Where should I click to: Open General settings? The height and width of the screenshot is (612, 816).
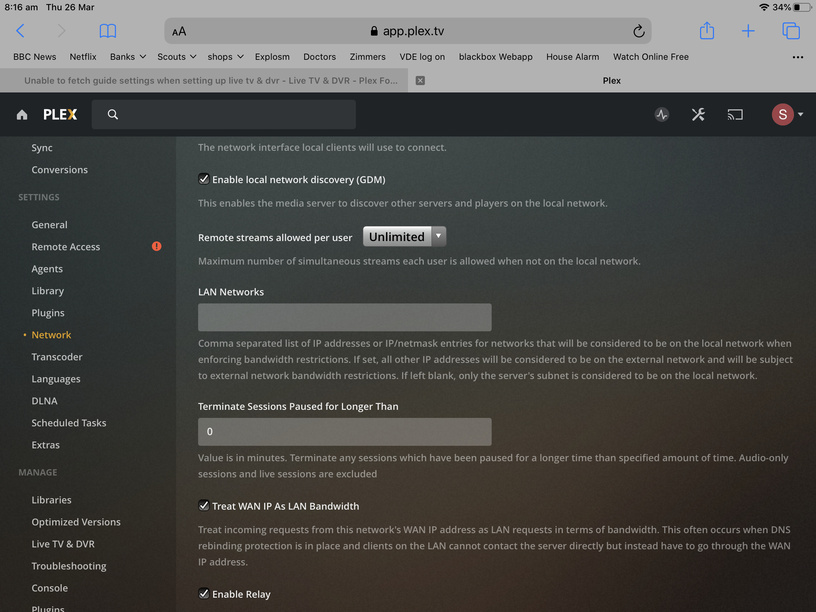pyautogui.click(x=49, y=225)
